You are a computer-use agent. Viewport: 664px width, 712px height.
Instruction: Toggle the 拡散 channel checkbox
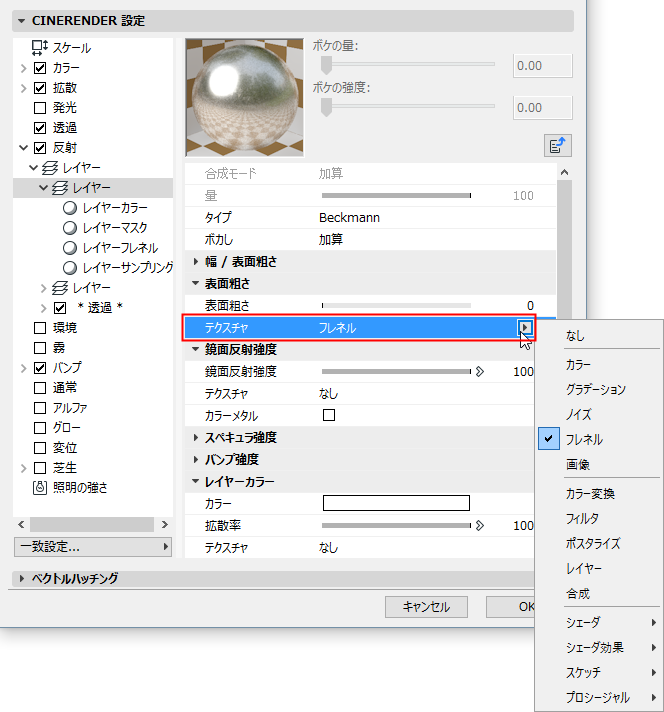click(x=40, y=88)
